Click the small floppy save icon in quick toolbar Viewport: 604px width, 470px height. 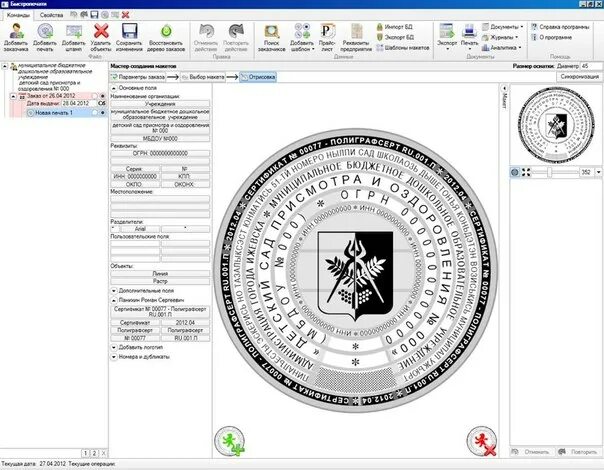pos(94,15)
